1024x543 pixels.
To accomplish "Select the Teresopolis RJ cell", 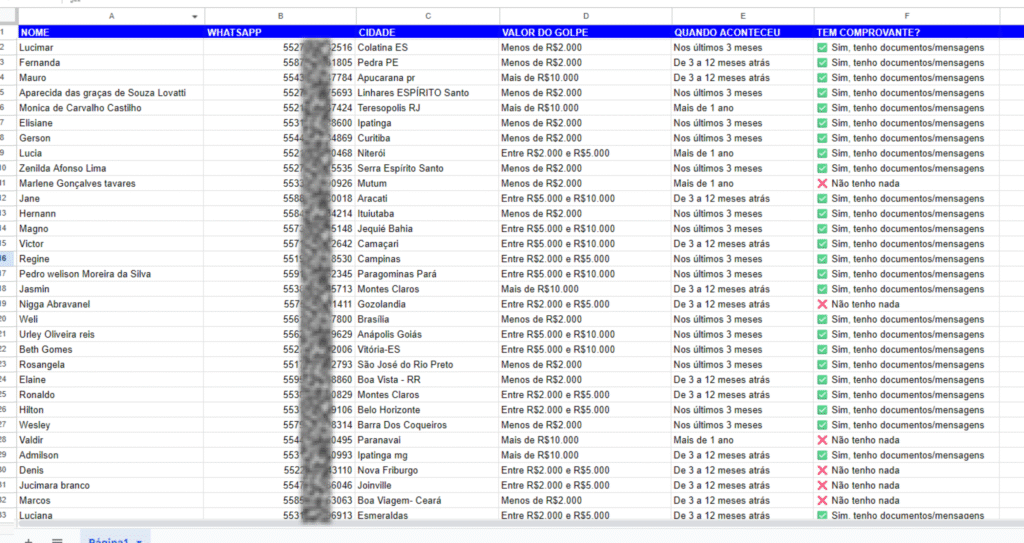I will (x=427, y=108).
